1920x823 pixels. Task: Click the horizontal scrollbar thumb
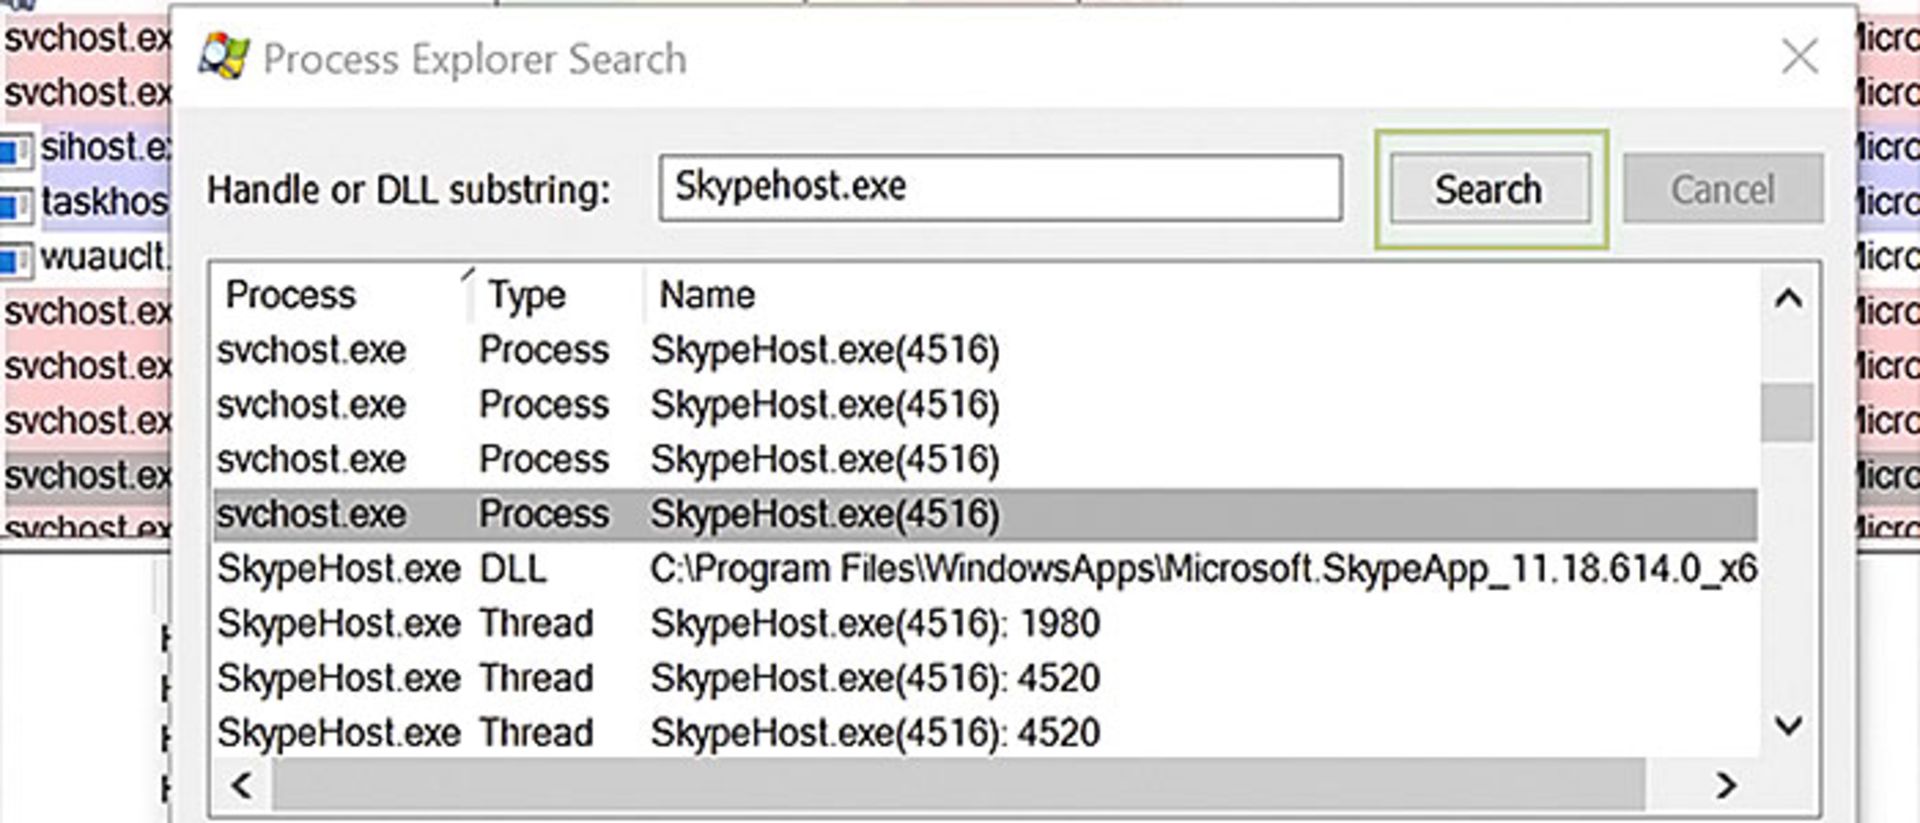point(960,785)
